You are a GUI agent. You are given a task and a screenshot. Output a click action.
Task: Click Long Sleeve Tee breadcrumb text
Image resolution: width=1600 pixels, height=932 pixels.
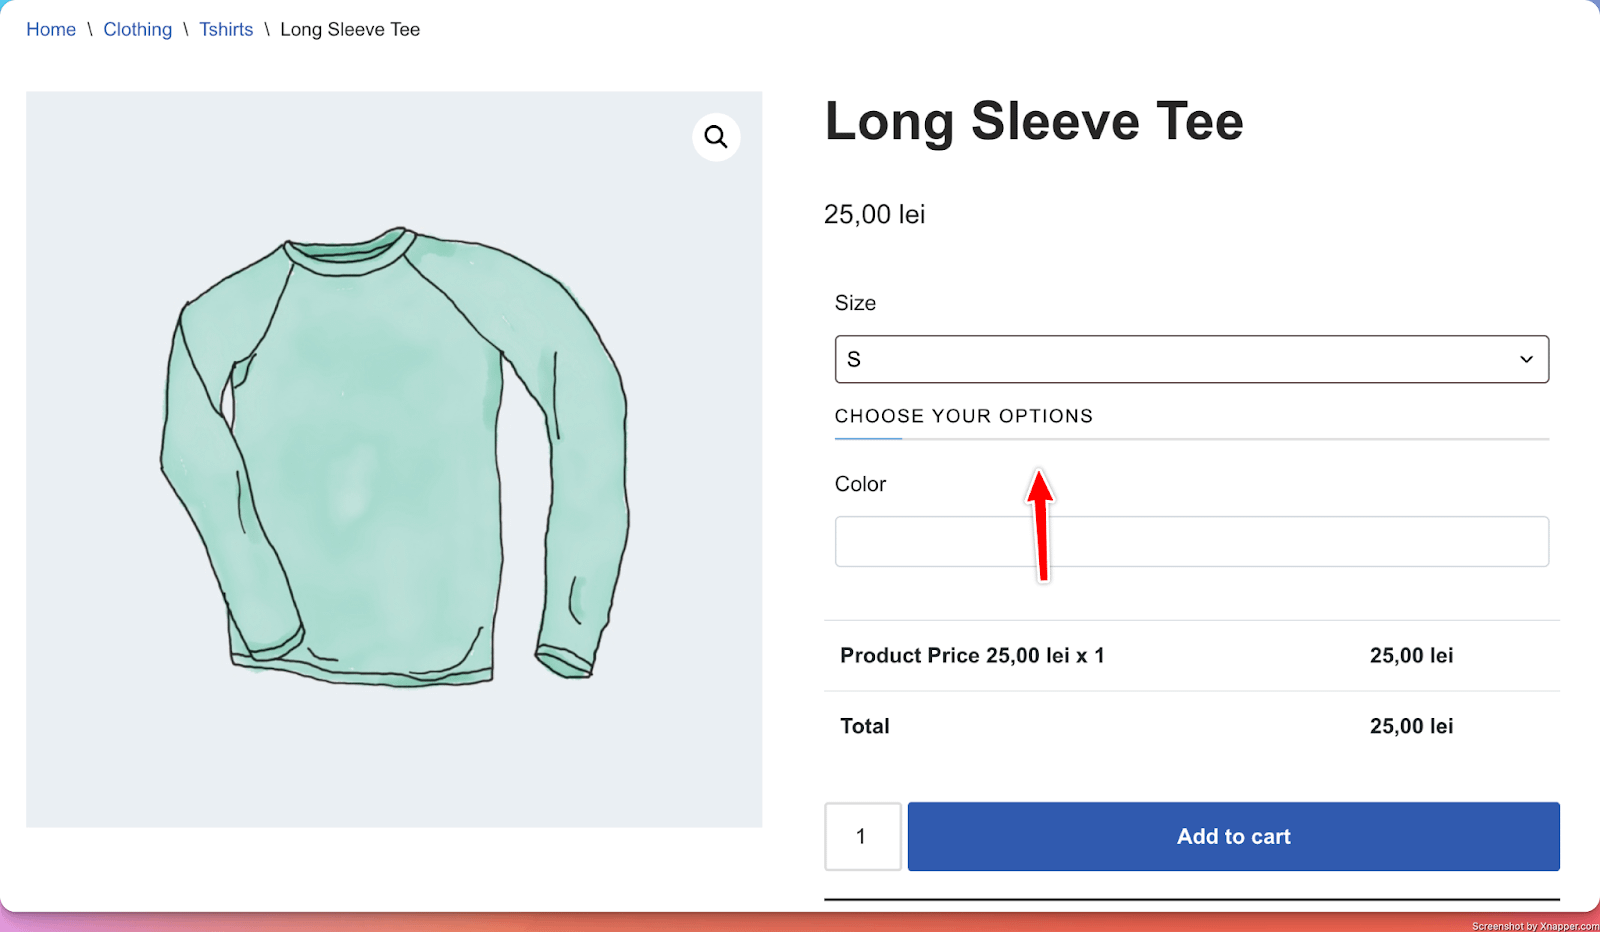click(350, 29)
